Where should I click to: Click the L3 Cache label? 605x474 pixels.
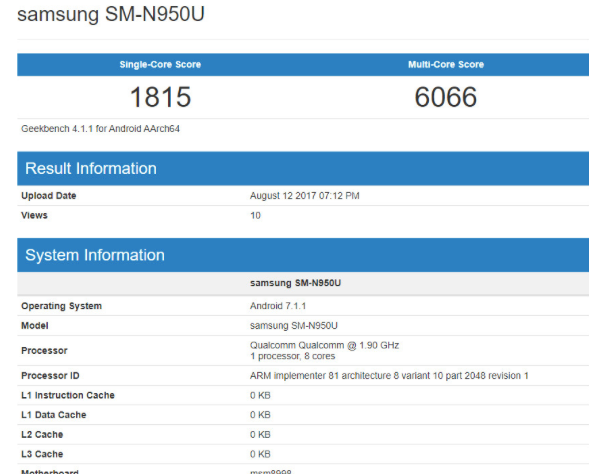42,454
